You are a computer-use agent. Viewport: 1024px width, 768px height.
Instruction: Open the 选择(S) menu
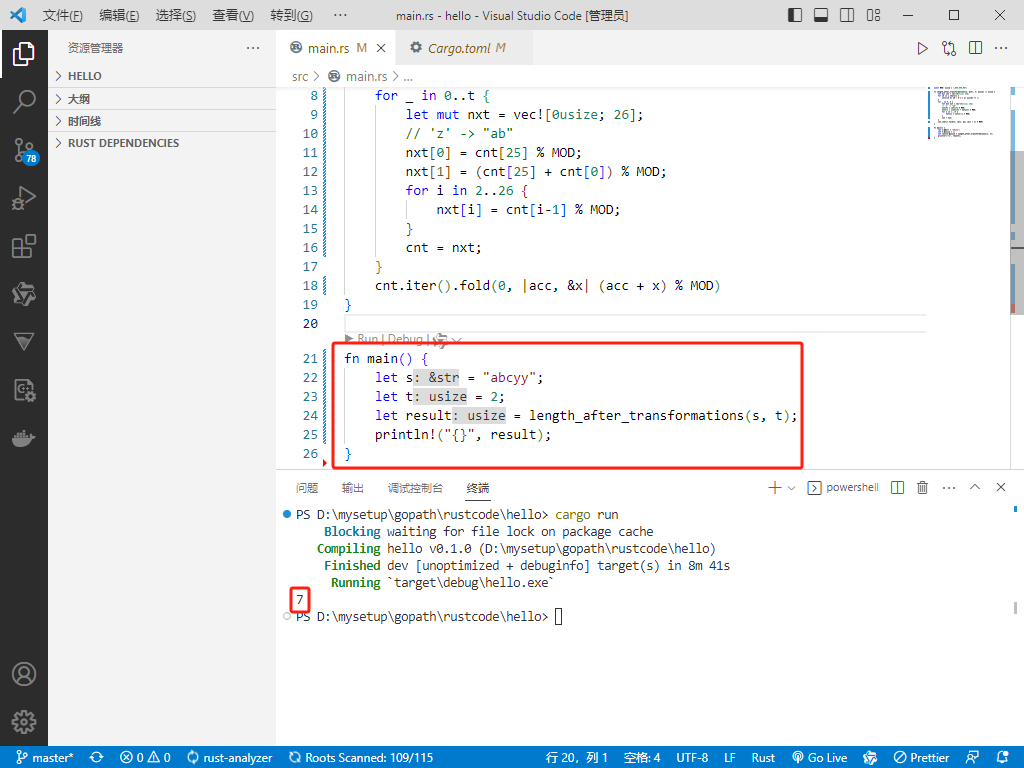click(176, 15)
